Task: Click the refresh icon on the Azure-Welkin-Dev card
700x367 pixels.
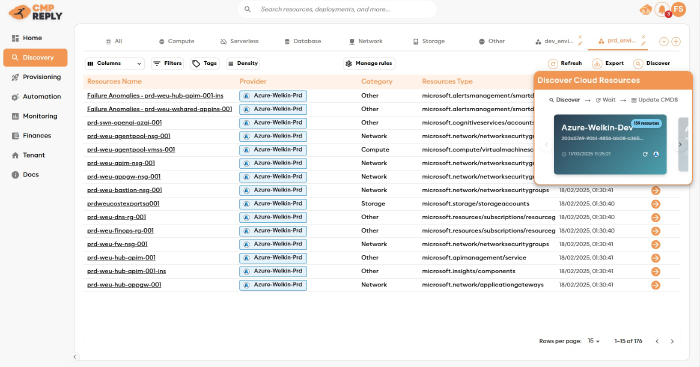Action: [645, 154]
